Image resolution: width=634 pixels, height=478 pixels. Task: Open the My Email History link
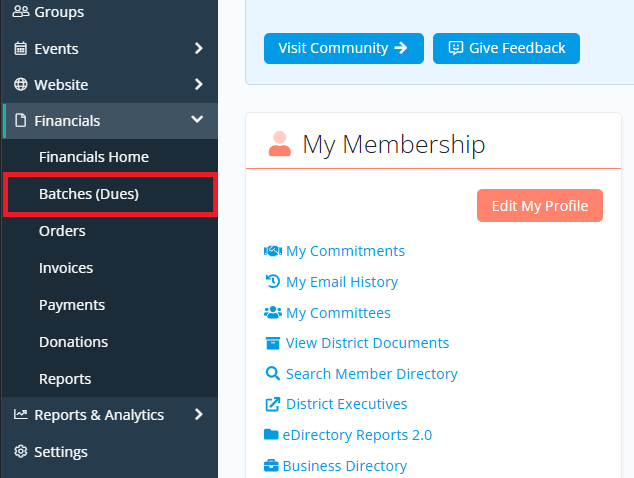(x=342, y=282)
